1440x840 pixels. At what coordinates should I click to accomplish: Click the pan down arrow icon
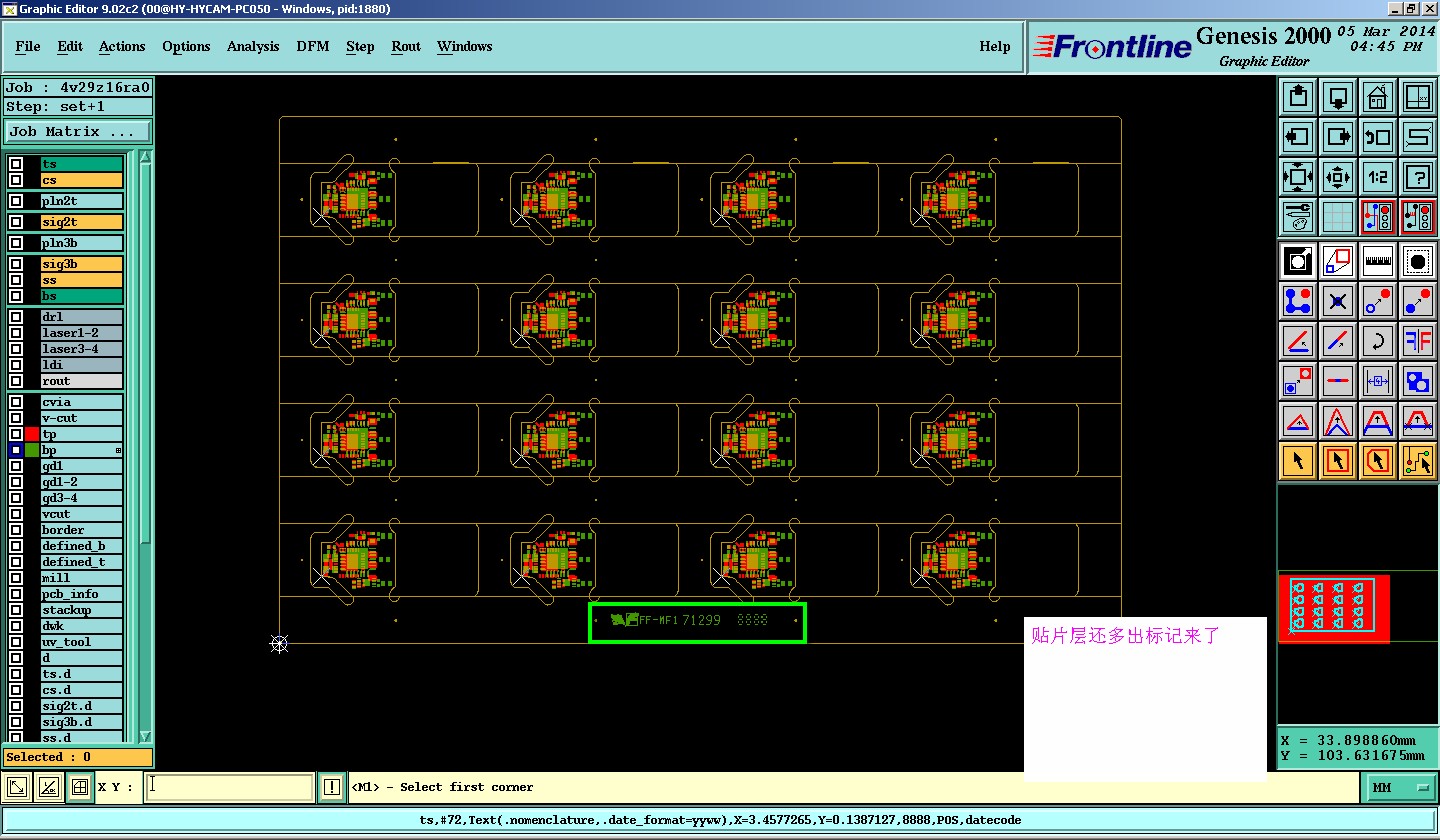(x=1338, y=98)
